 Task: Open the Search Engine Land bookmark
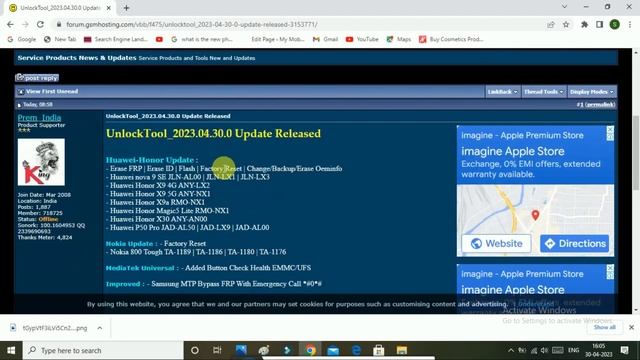(x=116, y=39)
